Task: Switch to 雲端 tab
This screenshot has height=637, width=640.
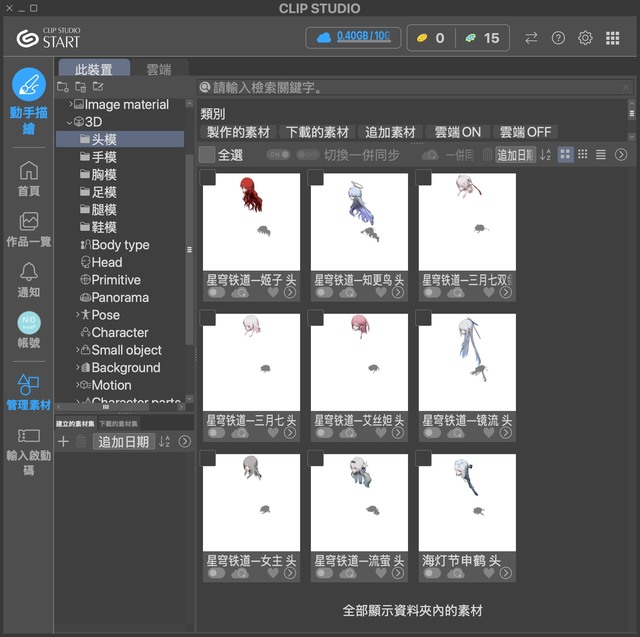Action: (158, 69)
